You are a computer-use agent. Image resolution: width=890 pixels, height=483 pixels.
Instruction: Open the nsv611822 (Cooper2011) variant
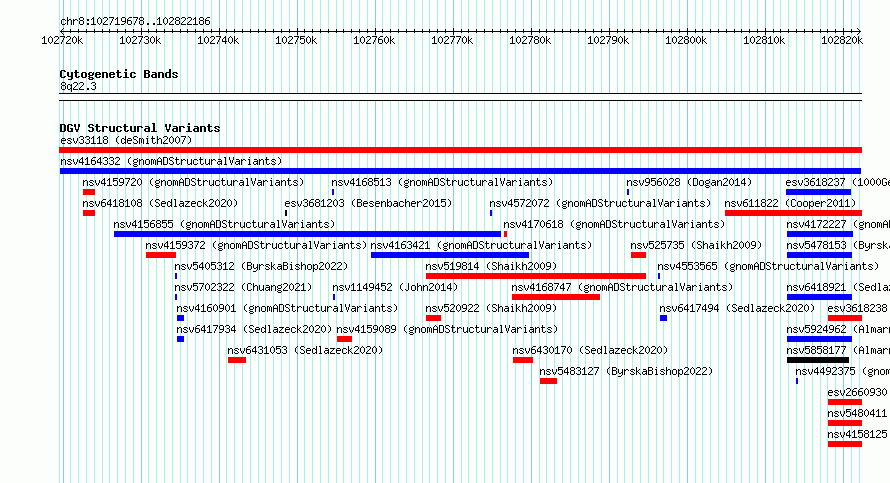click(791, 203)
